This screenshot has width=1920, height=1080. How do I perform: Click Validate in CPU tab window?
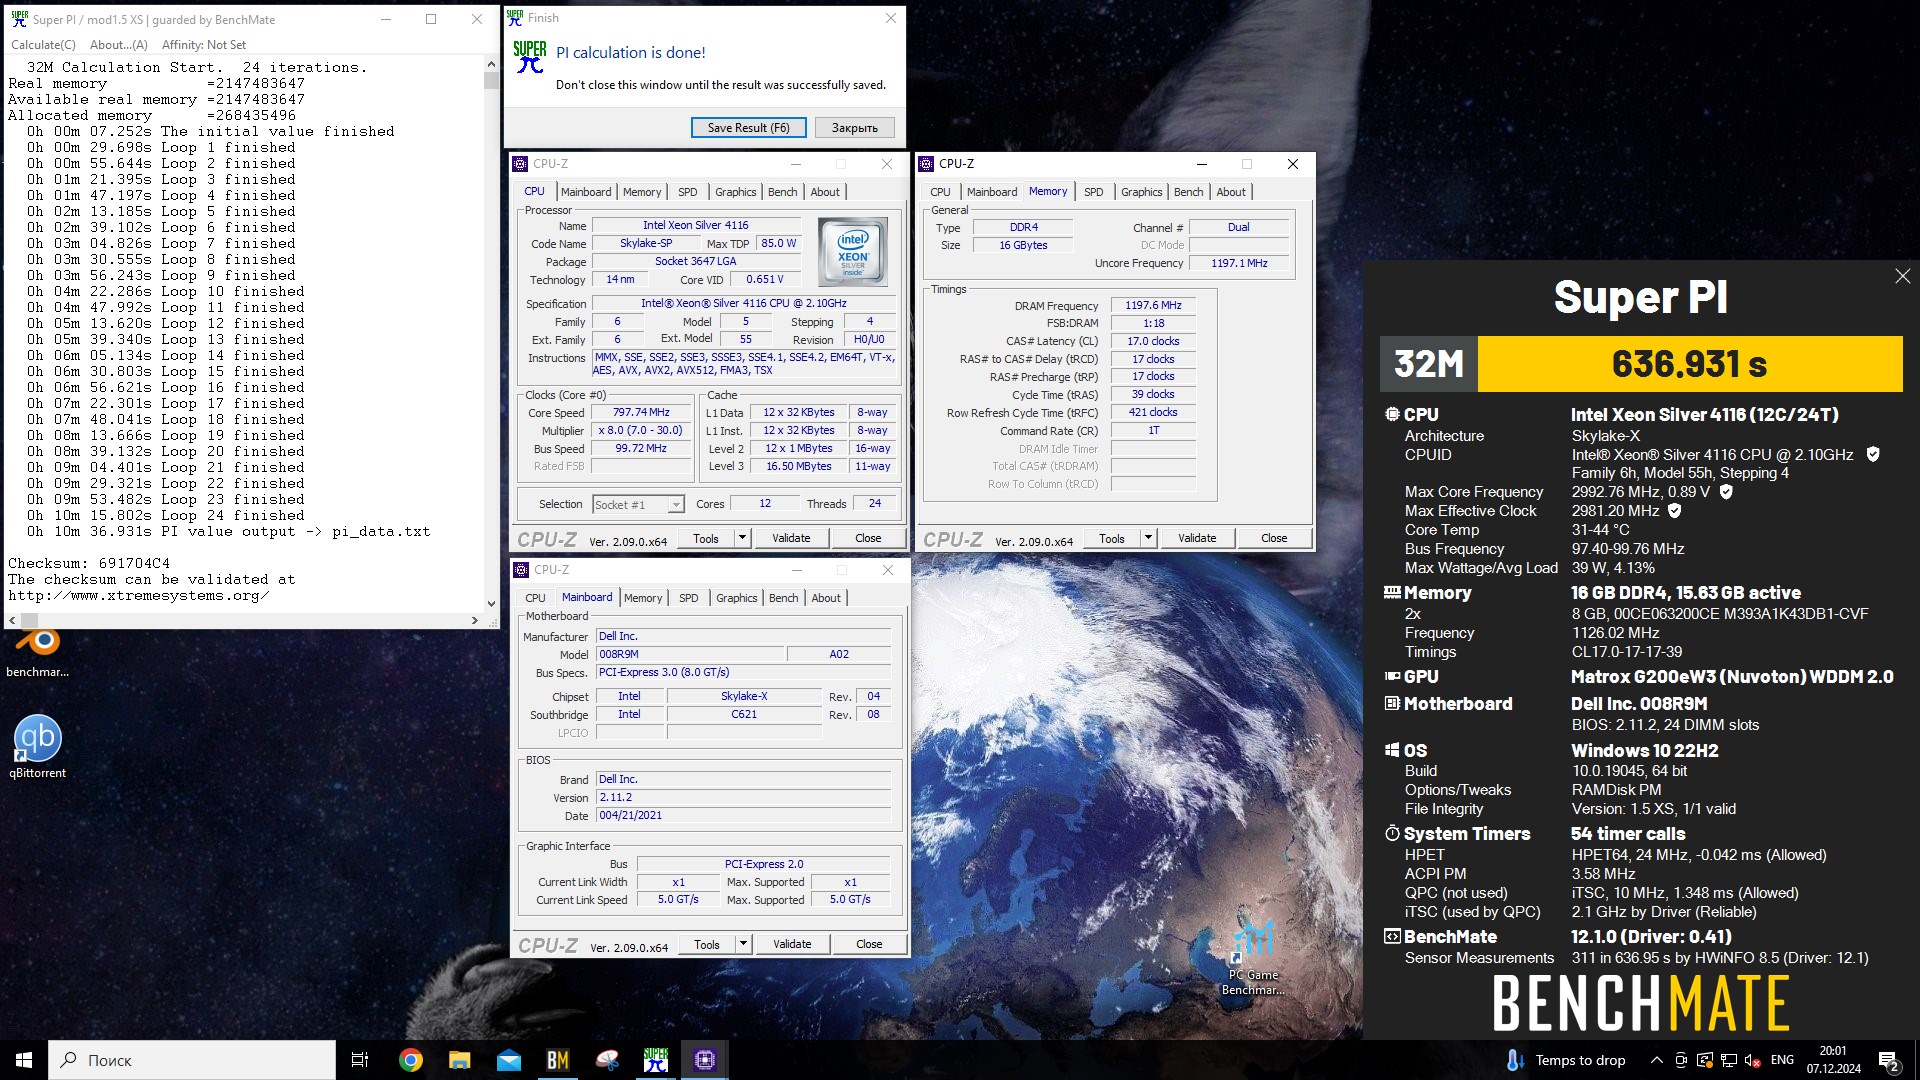point(791,538)
